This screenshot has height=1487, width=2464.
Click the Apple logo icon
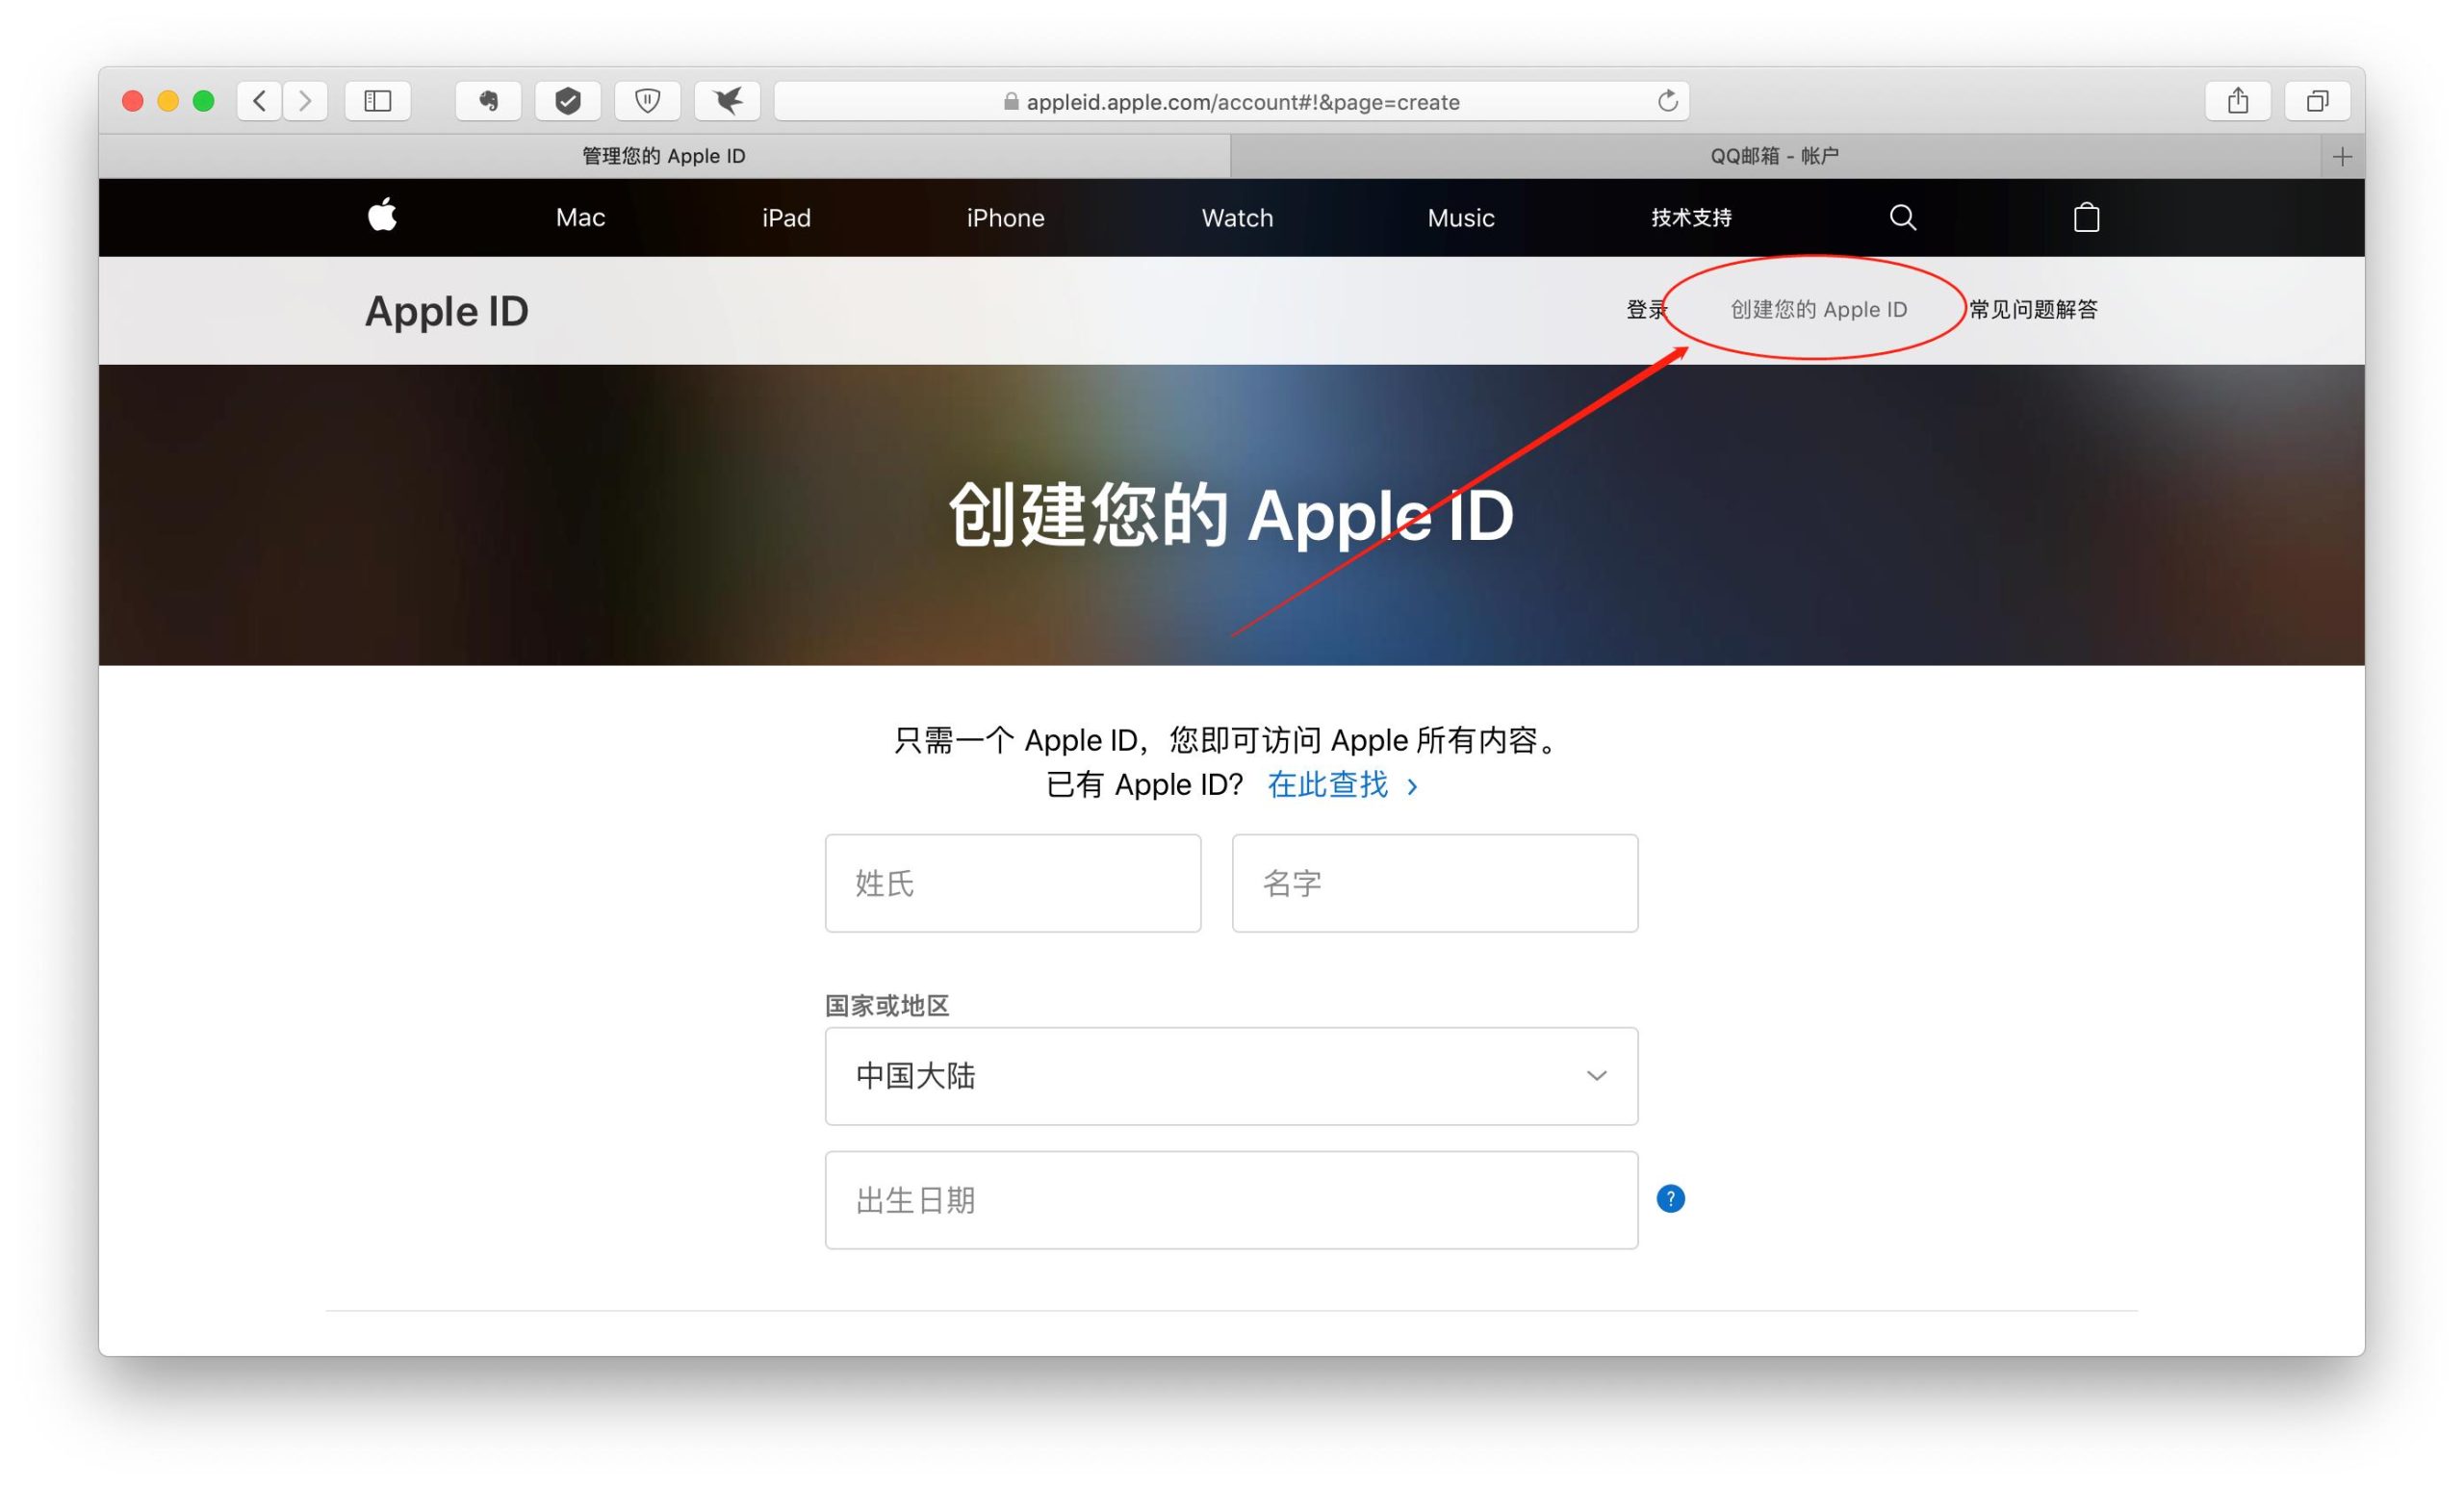(x=384, y=217)
